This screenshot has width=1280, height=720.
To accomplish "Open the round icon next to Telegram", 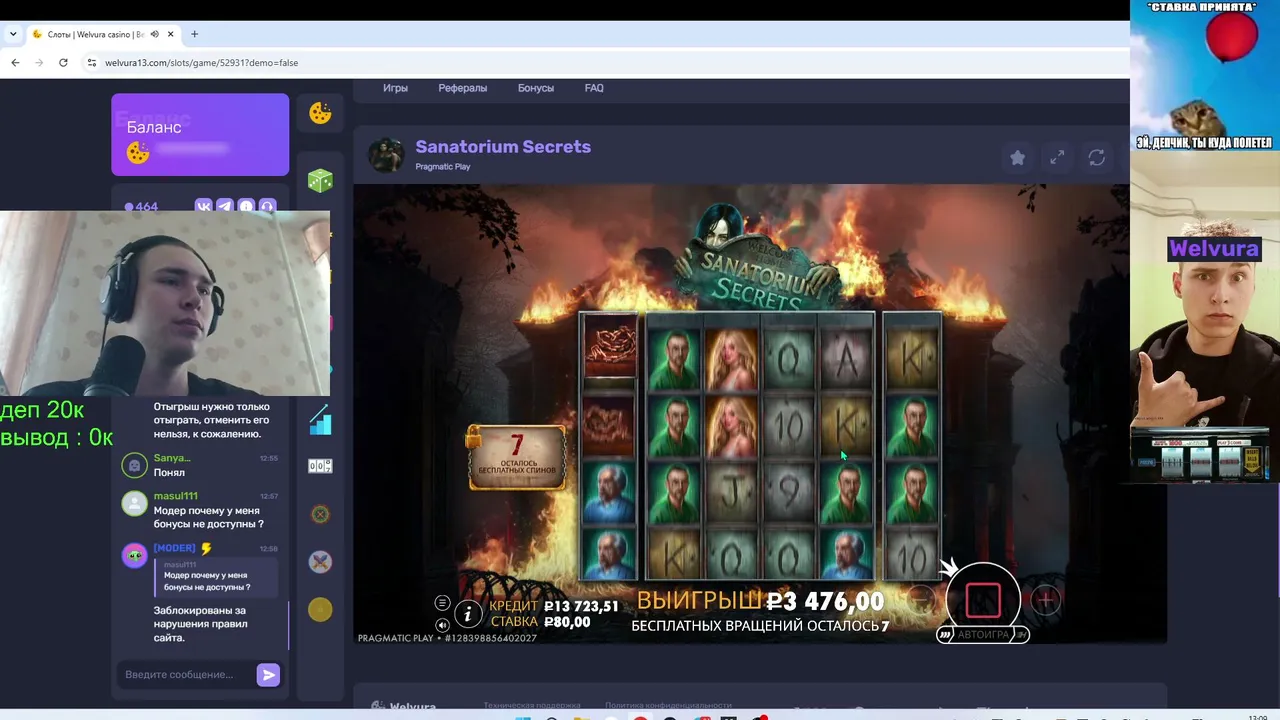I will pyautogui.click(x=246, y=206).
